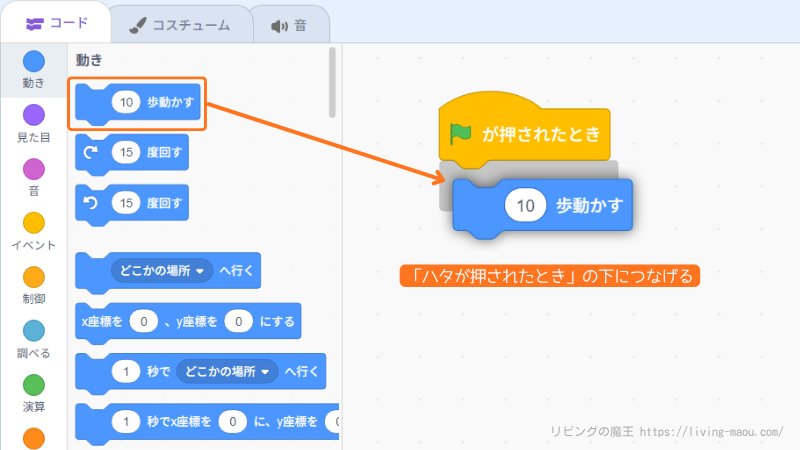Click the x座標 value field showing 0
The width and height of the screenshot is (800, 450).
coord(144,321)
